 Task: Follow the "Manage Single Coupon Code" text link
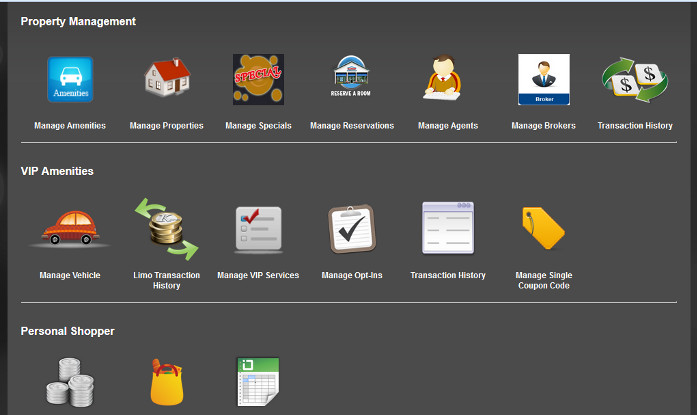543,280
